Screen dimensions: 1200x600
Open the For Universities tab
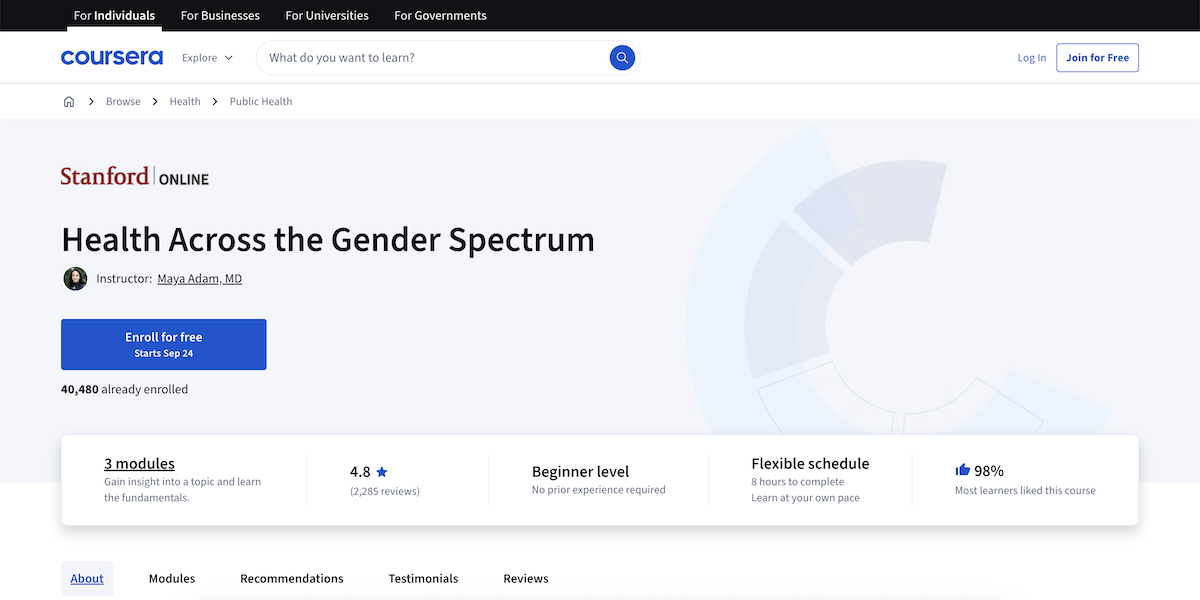coord(327,16)
